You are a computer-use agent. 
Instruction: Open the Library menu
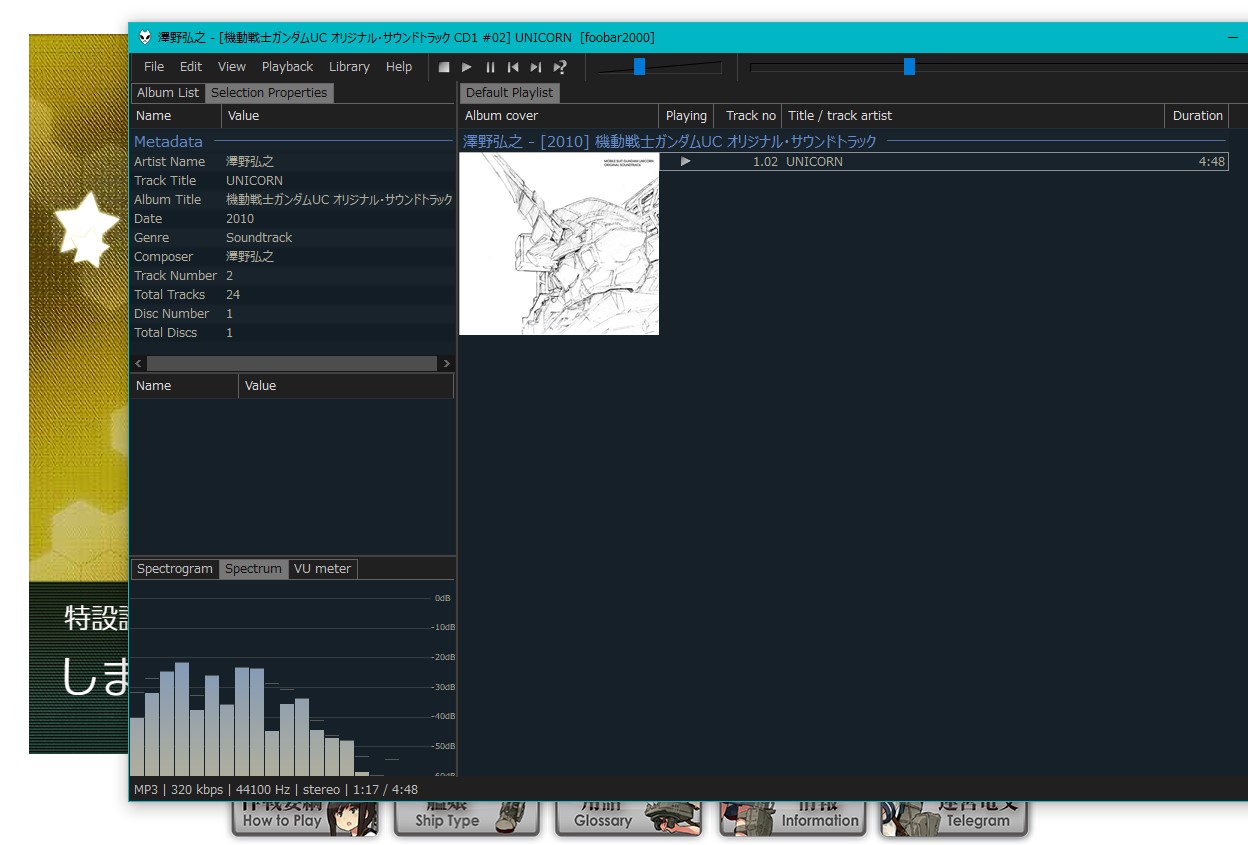pos(349,67)
